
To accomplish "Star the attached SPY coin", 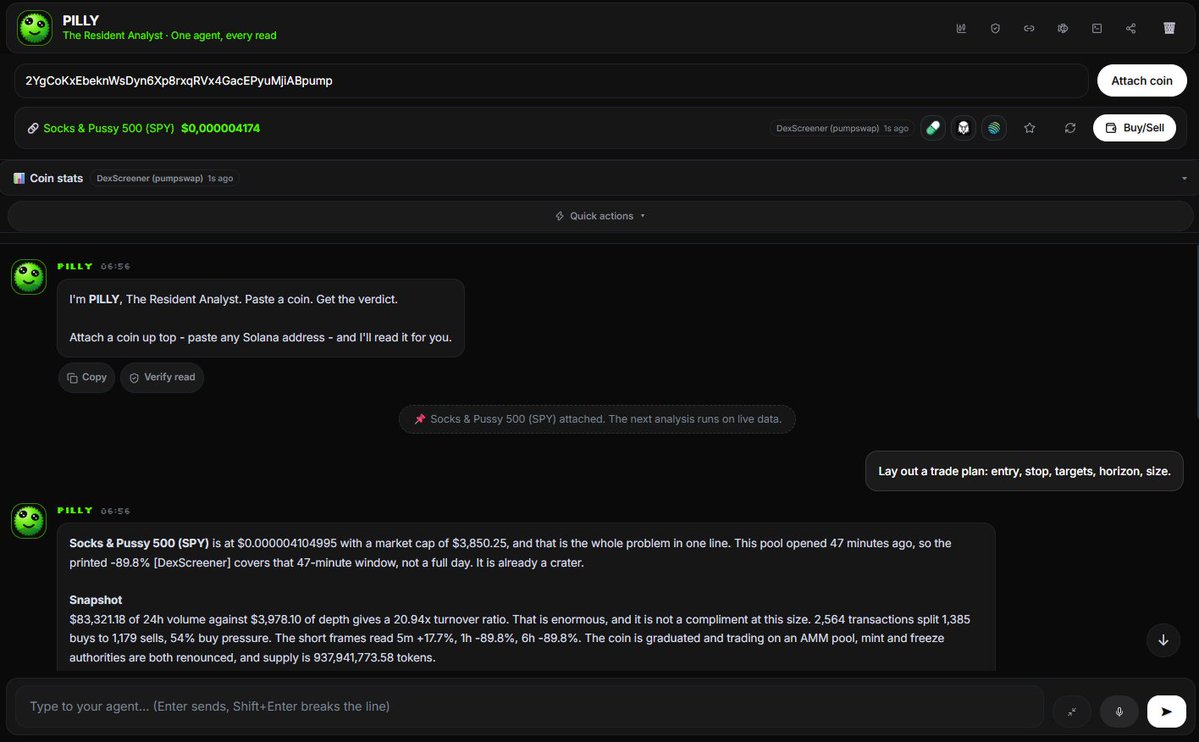I will click(x=1030, y=128).
